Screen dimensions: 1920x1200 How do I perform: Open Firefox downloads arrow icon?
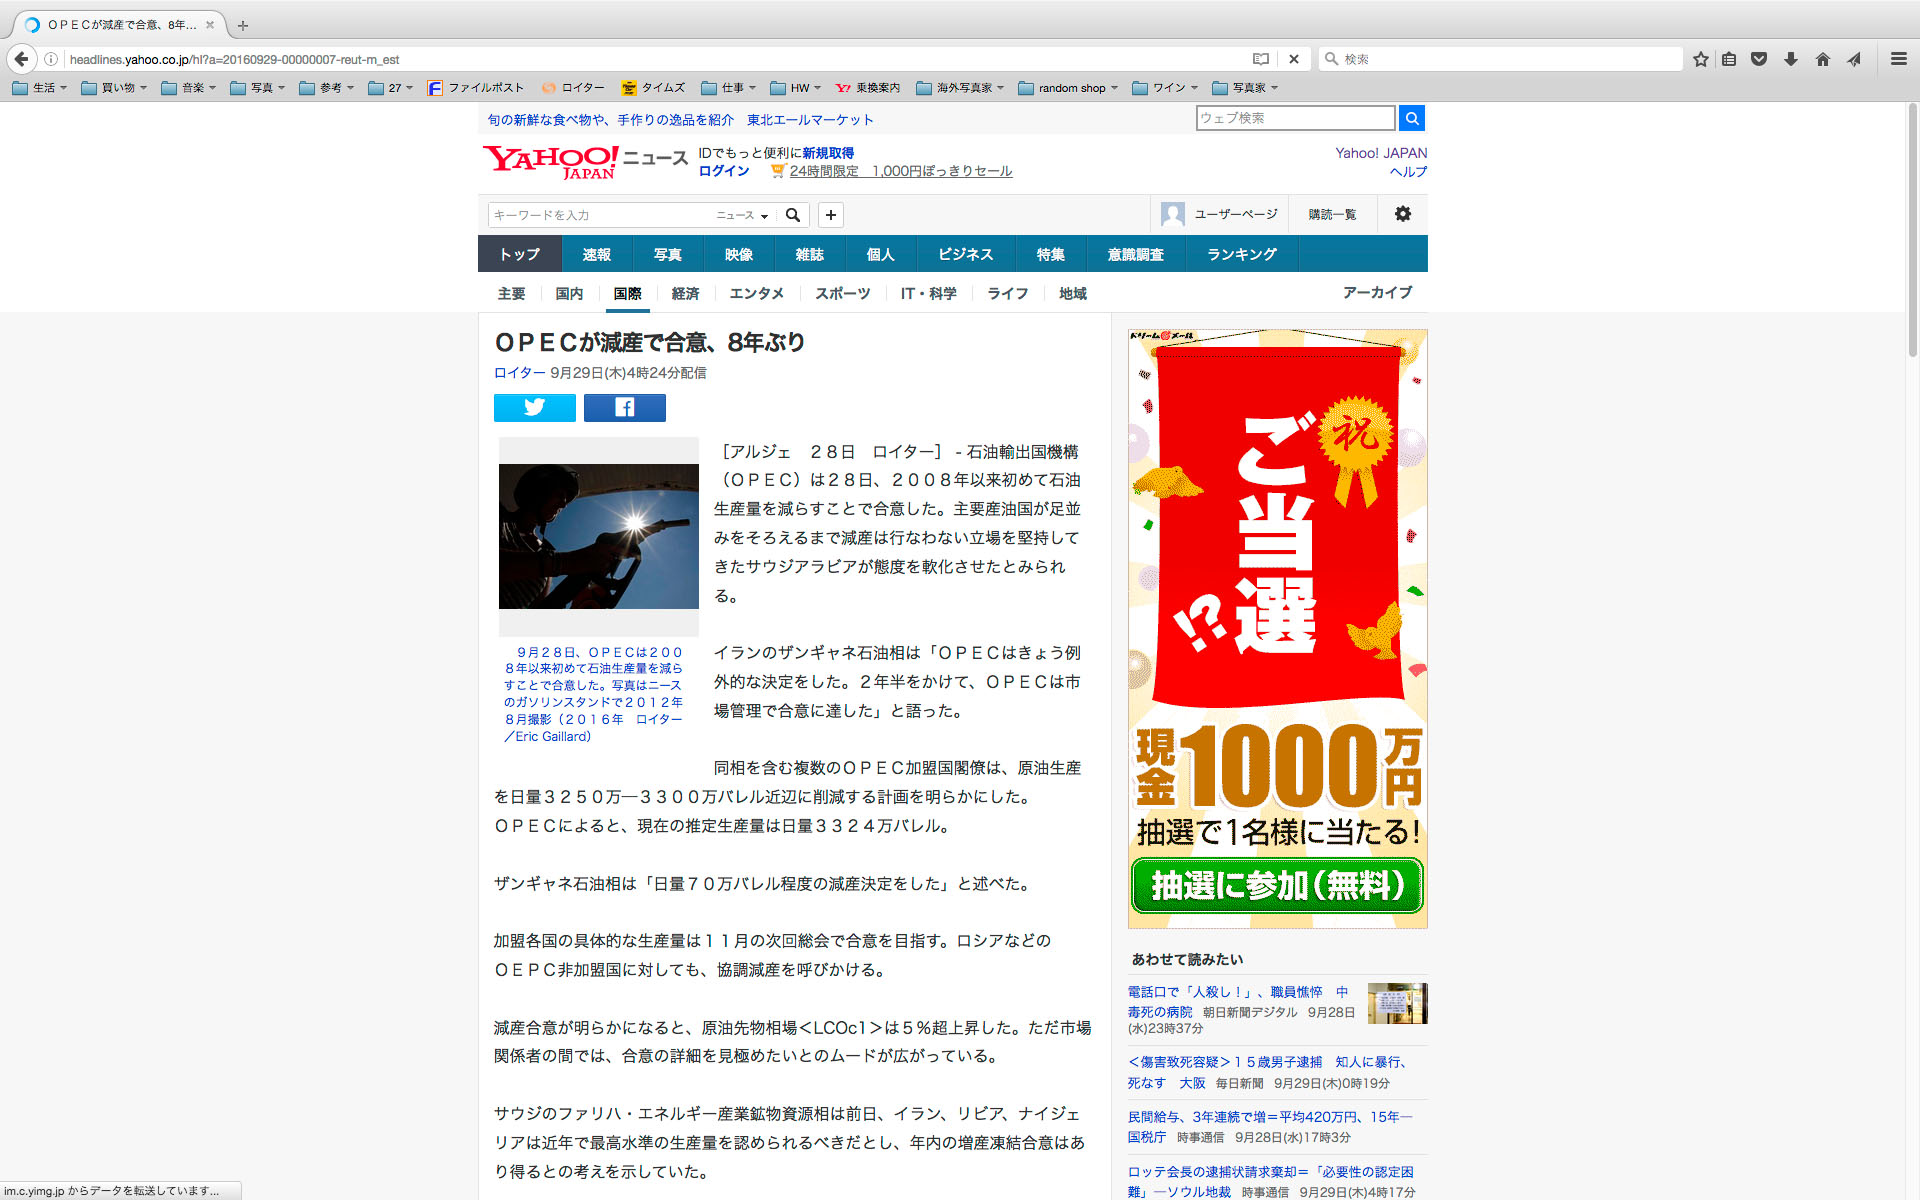(x=1791, y=59)
